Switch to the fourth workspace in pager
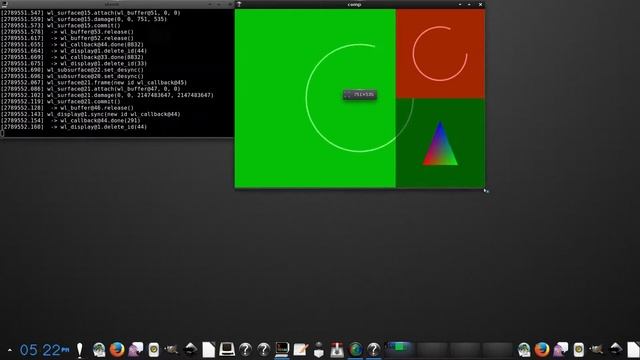This screenshot has height=360, width=640. click(x=497, y=350)
